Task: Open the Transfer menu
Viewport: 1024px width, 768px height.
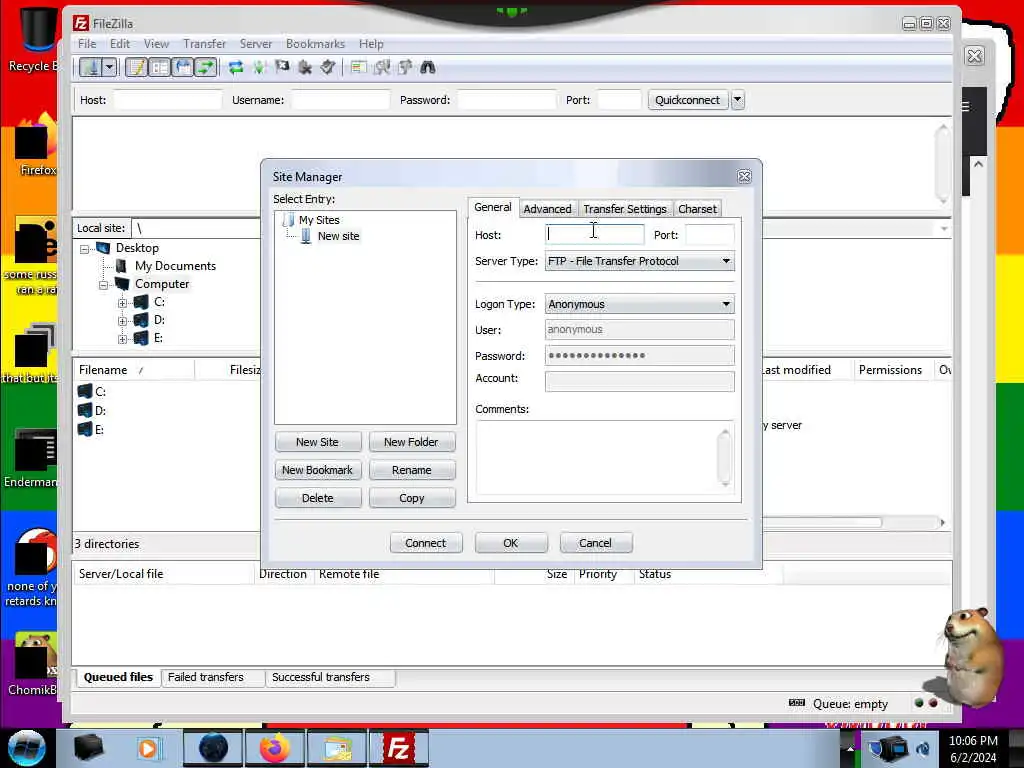Action: coord(204,44)
